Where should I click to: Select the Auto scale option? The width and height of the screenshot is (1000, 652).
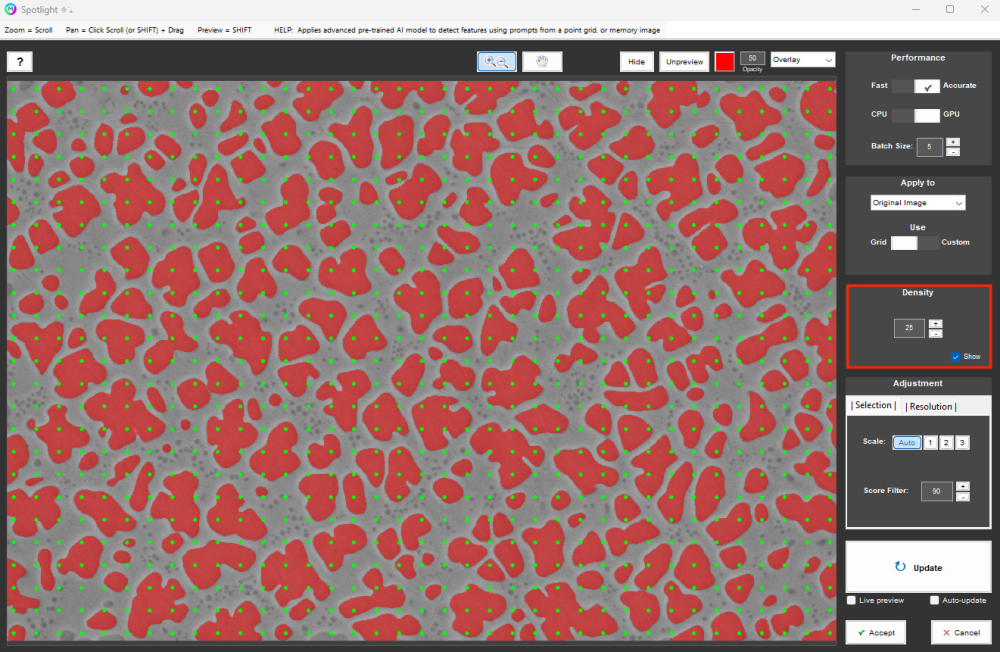[x=906, y=442]
